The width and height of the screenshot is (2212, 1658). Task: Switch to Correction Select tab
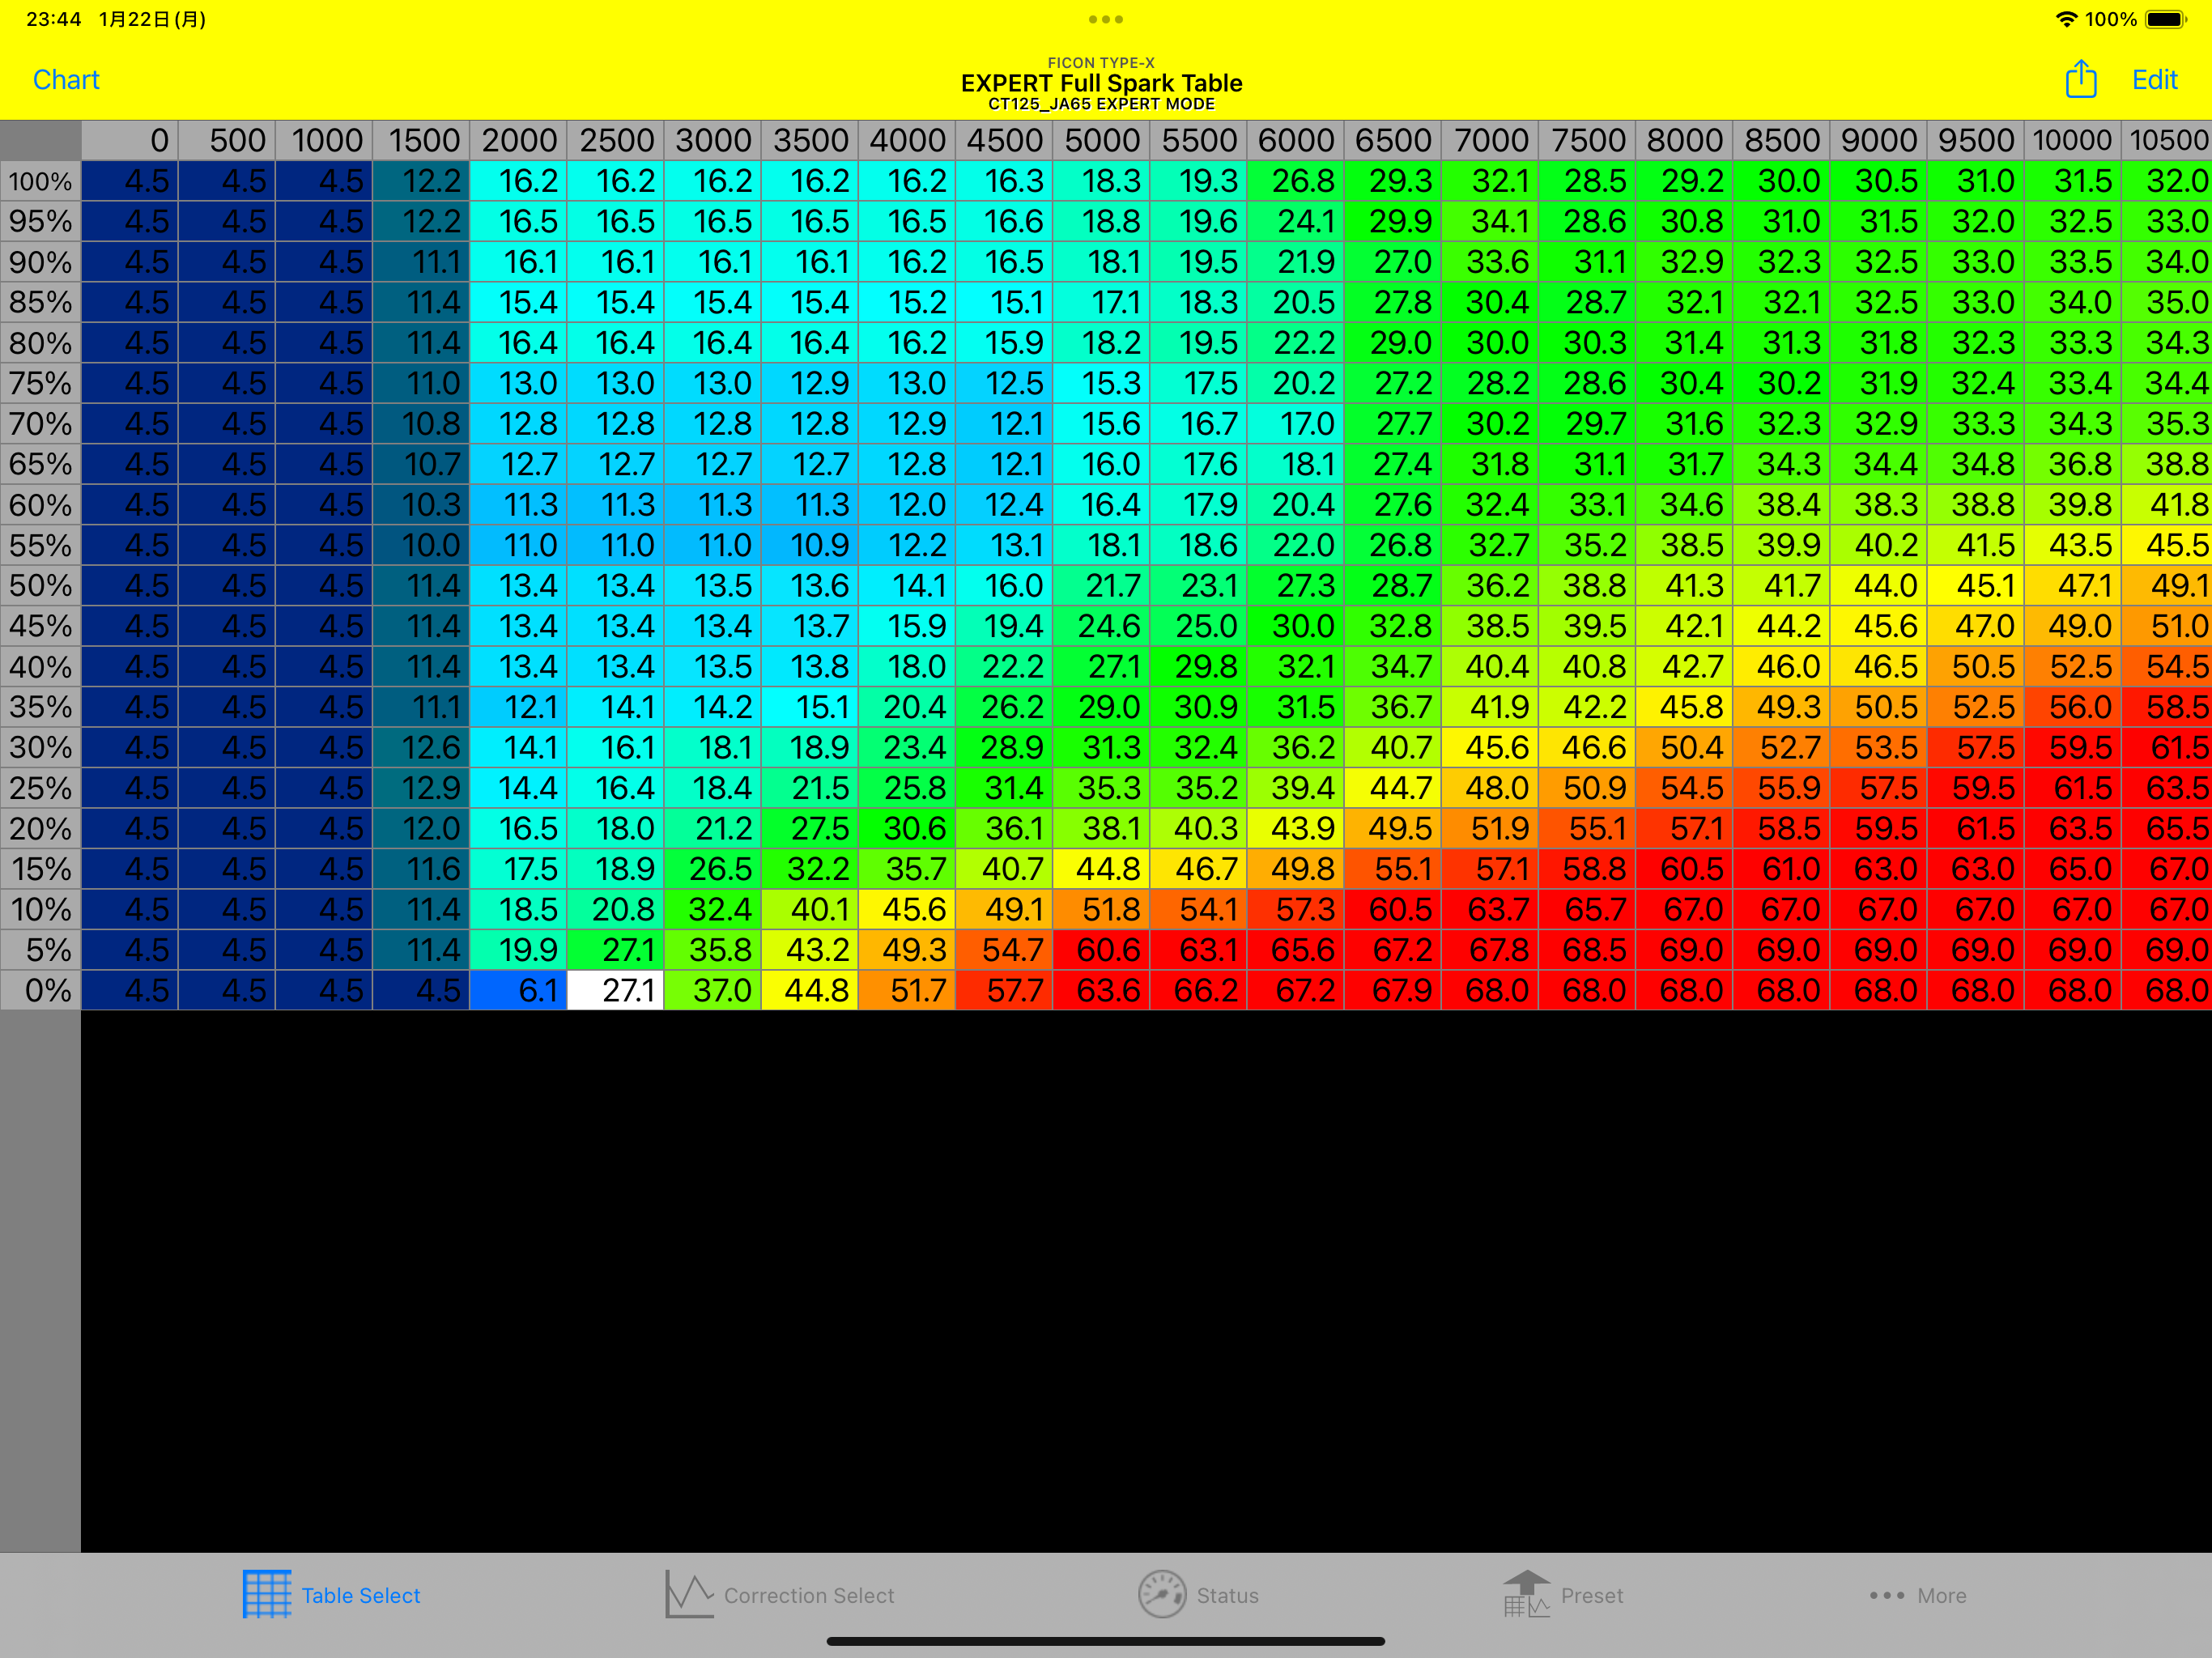tap(780, 1595)
